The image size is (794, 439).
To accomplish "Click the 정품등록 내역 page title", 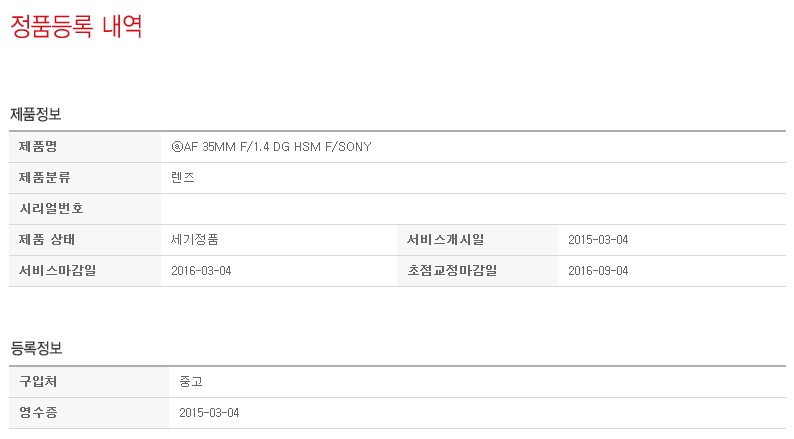I will click(x=76, y=26).
